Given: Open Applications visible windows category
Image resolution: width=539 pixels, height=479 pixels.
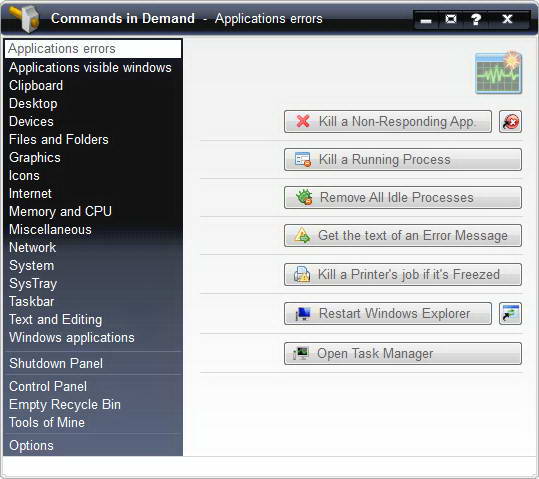Looking at the screenshot, I should (x=93, y=67).
